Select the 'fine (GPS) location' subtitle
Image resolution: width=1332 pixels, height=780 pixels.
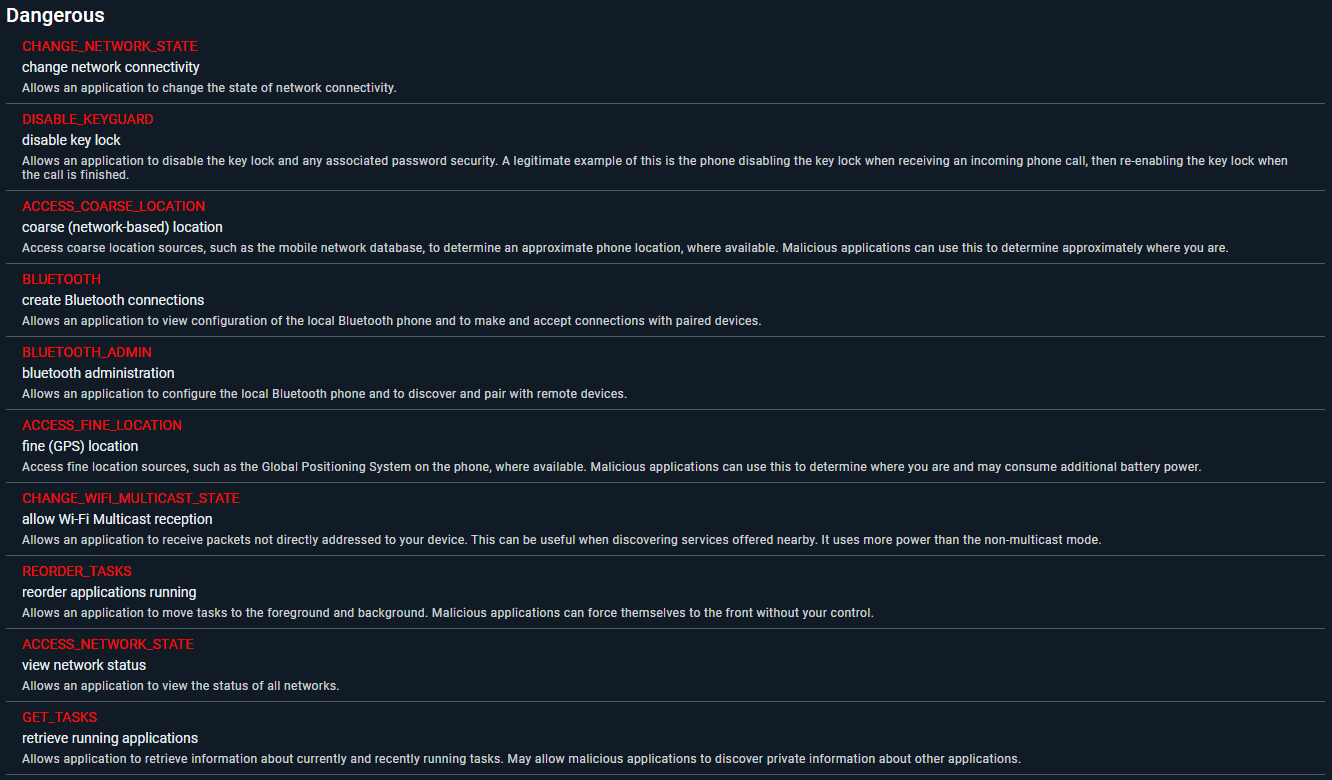tap(80, 446)
